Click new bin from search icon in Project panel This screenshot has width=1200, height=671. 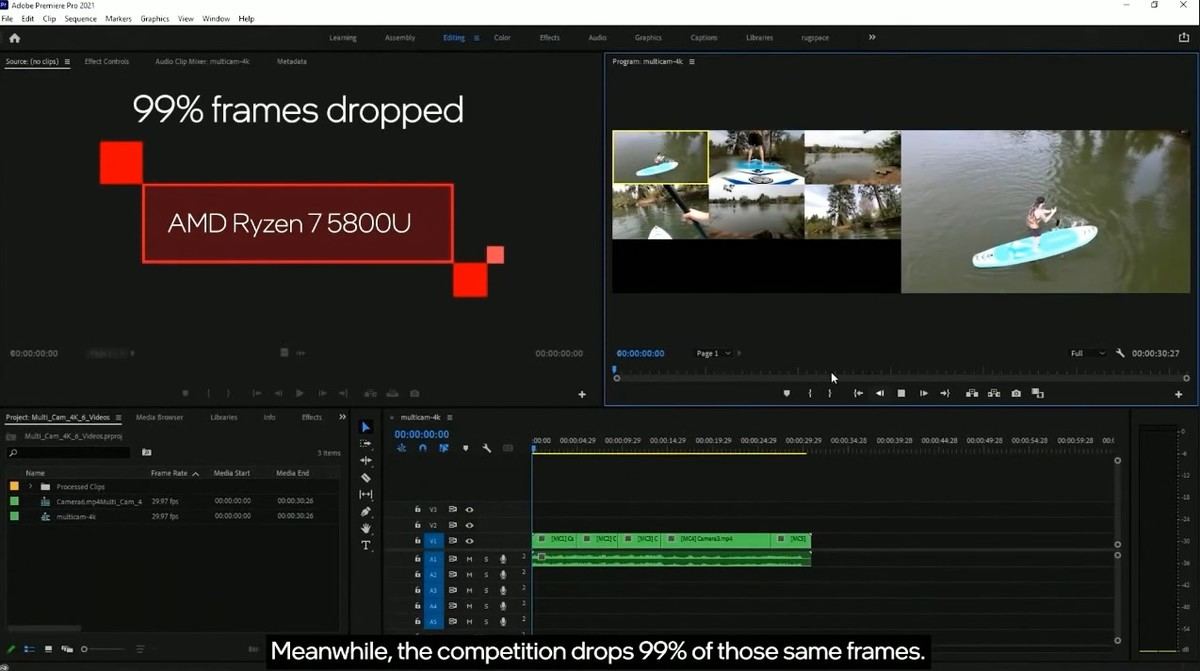[x=146, y=452]
